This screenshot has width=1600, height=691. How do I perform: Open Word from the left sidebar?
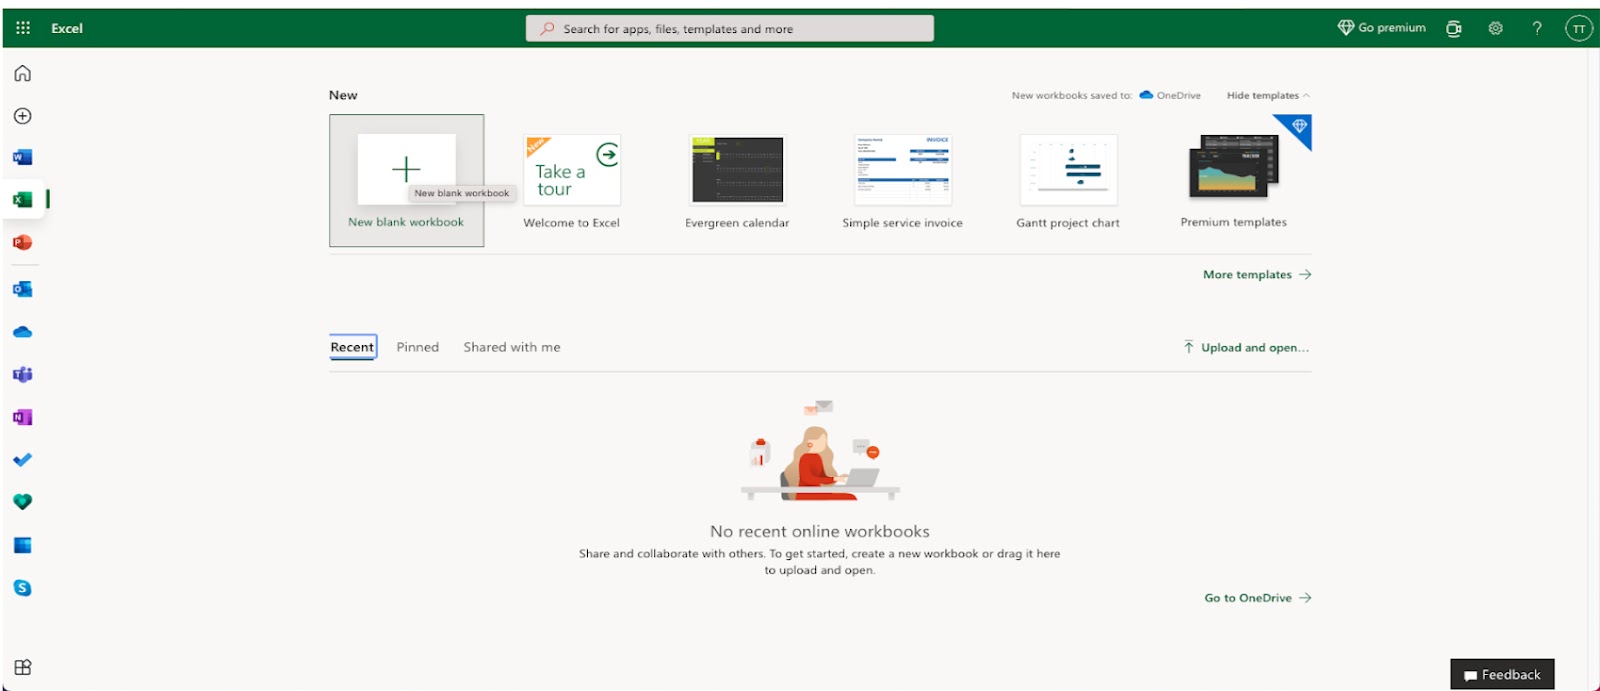click(22, 157)
